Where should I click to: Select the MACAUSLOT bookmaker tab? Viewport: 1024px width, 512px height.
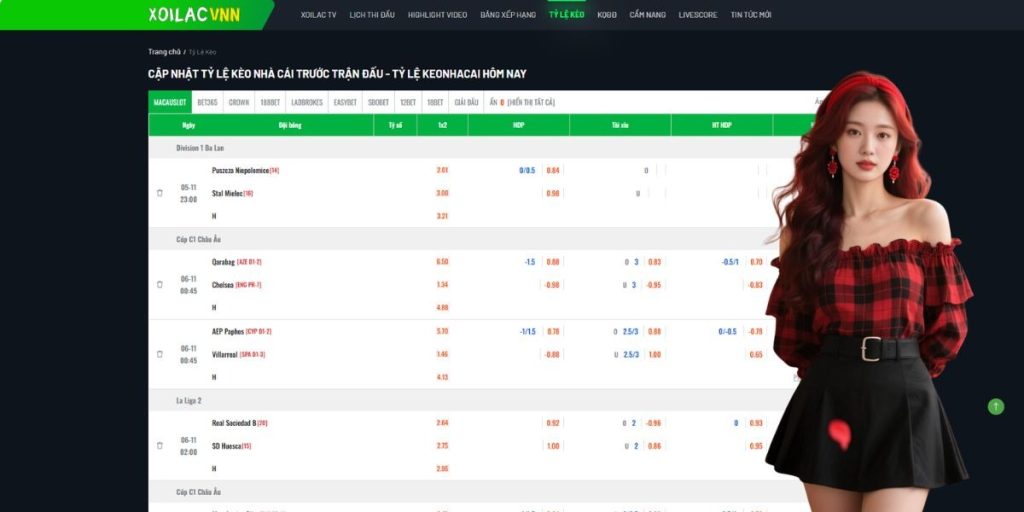(170, 102)
